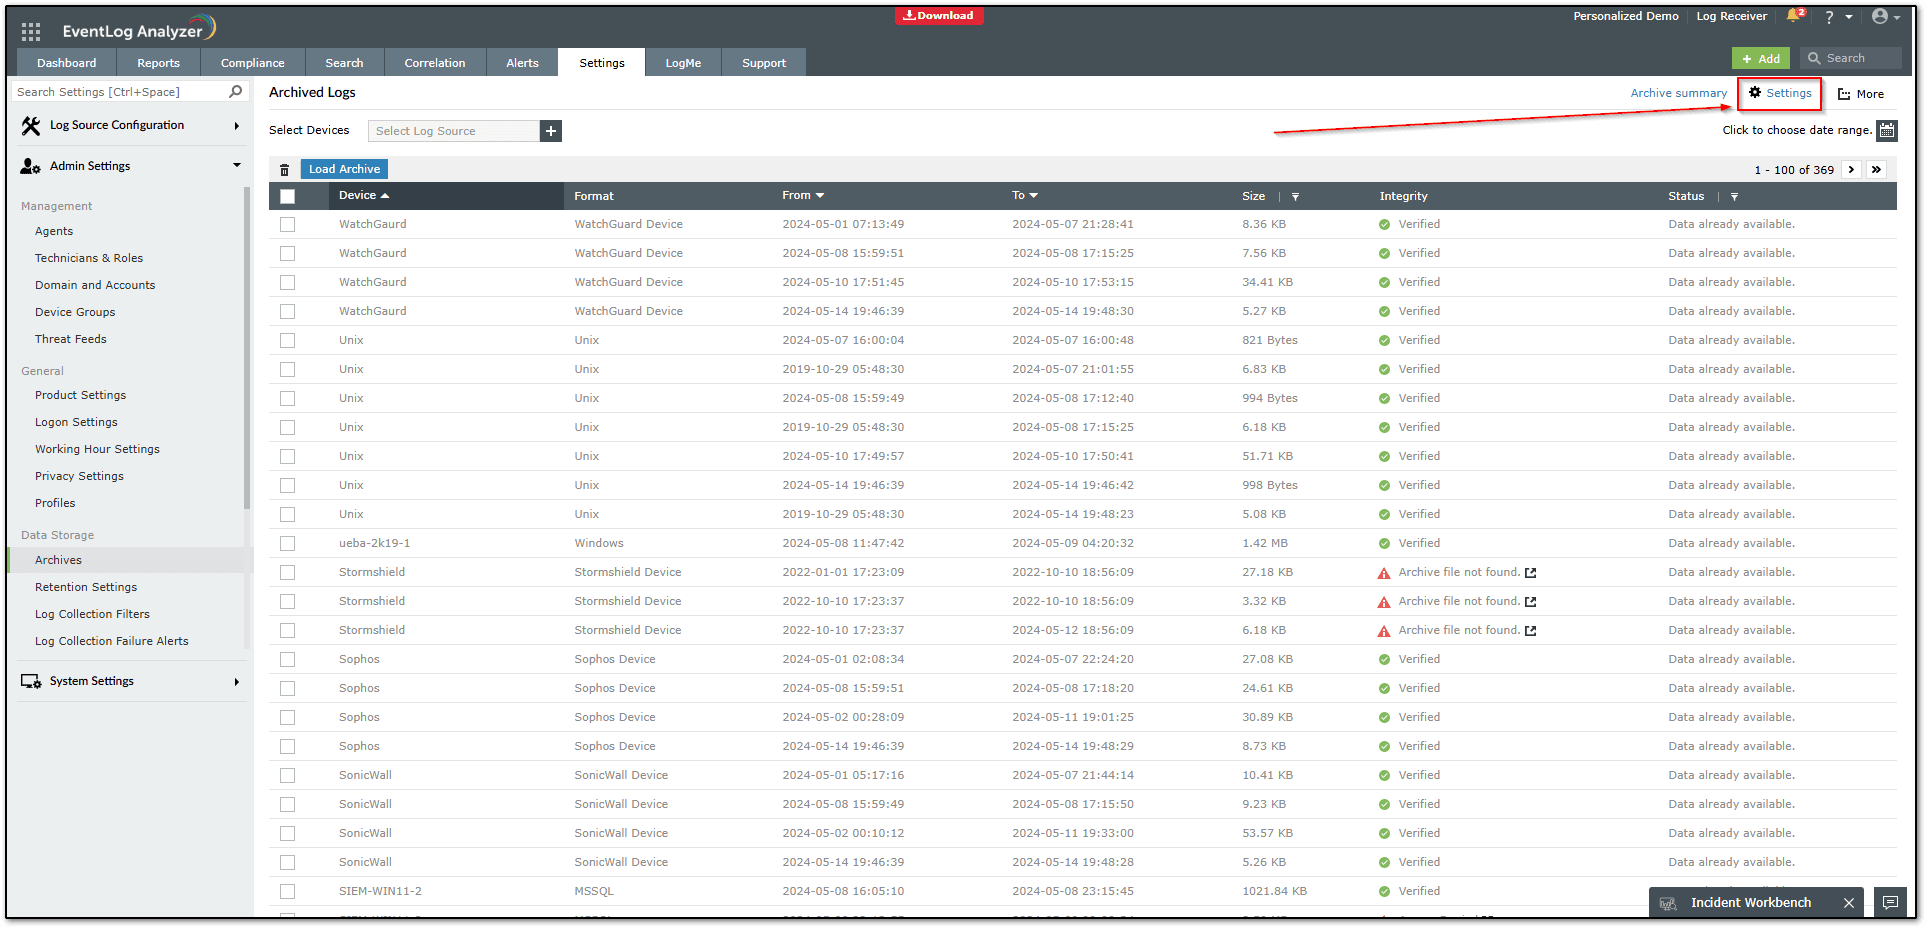
Task: Filter the Status column
Action: tap(1734, 197)
